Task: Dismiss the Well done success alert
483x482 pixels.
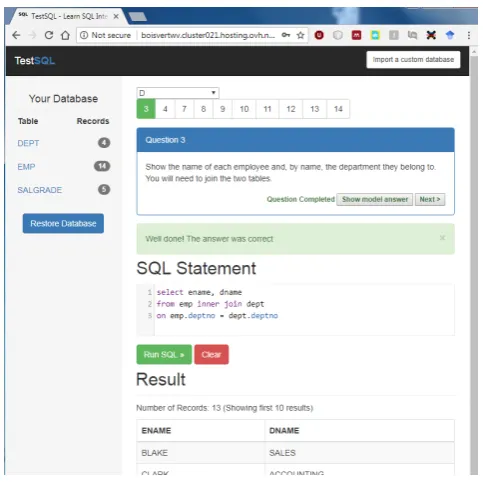Action: pos(442,238)
